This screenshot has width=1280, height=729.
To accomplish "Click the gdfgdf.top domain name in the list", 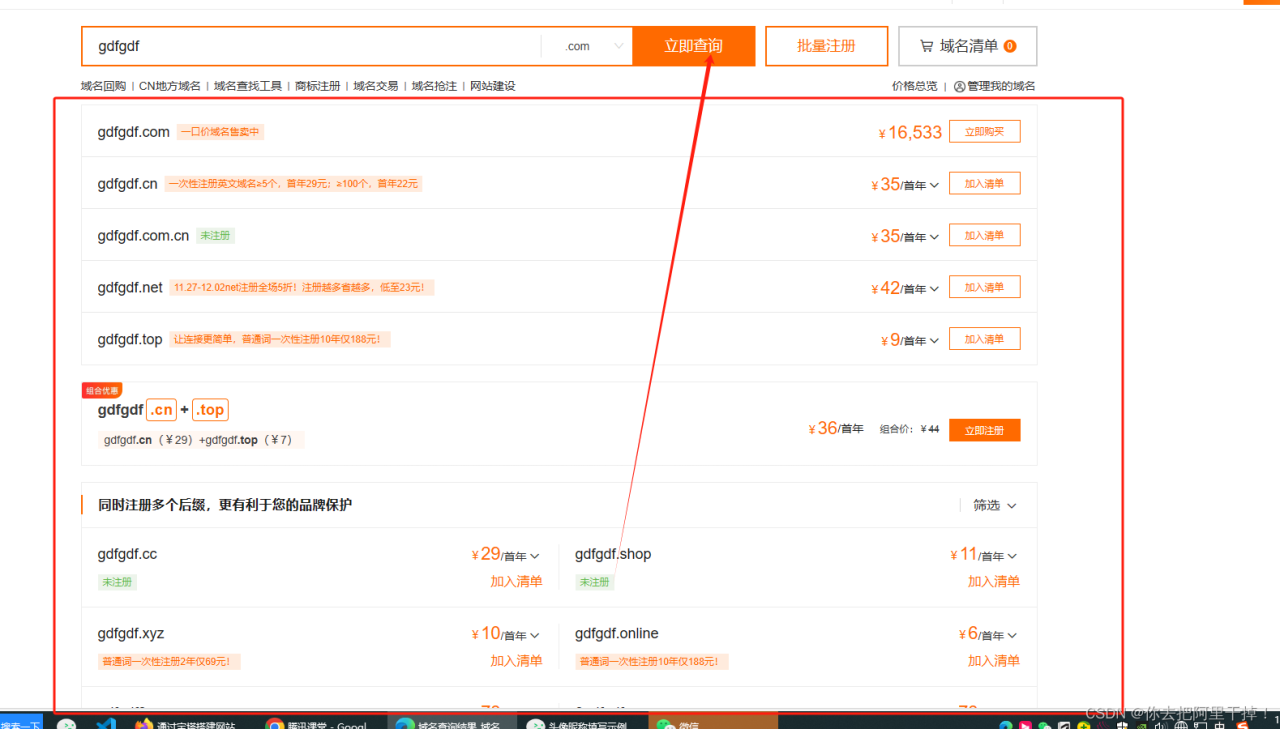I will coord(130,340).
